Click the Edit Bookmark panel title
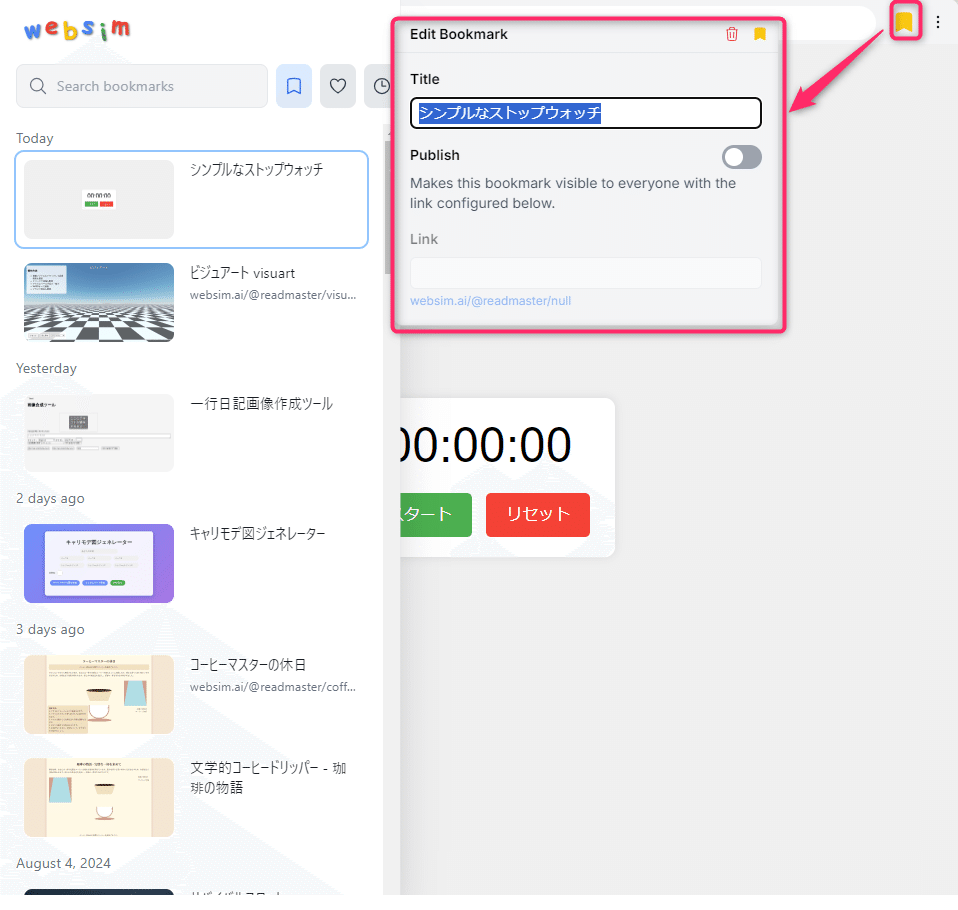Screen dimensions: 958x910 click(458, 34)
